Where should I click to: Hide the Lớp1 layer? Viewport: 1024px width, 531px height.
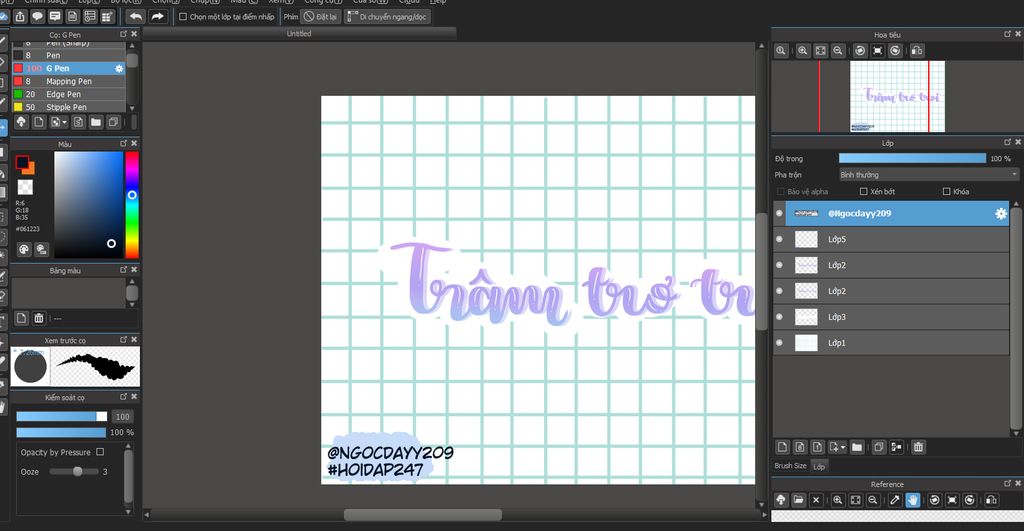779,342
